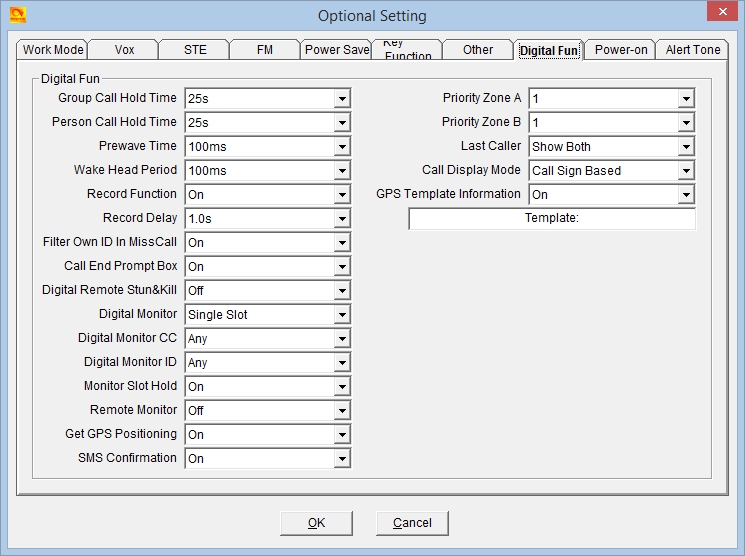Click the Cancel button
Viewport: 745px width, 556px height.
coord(412,523)
